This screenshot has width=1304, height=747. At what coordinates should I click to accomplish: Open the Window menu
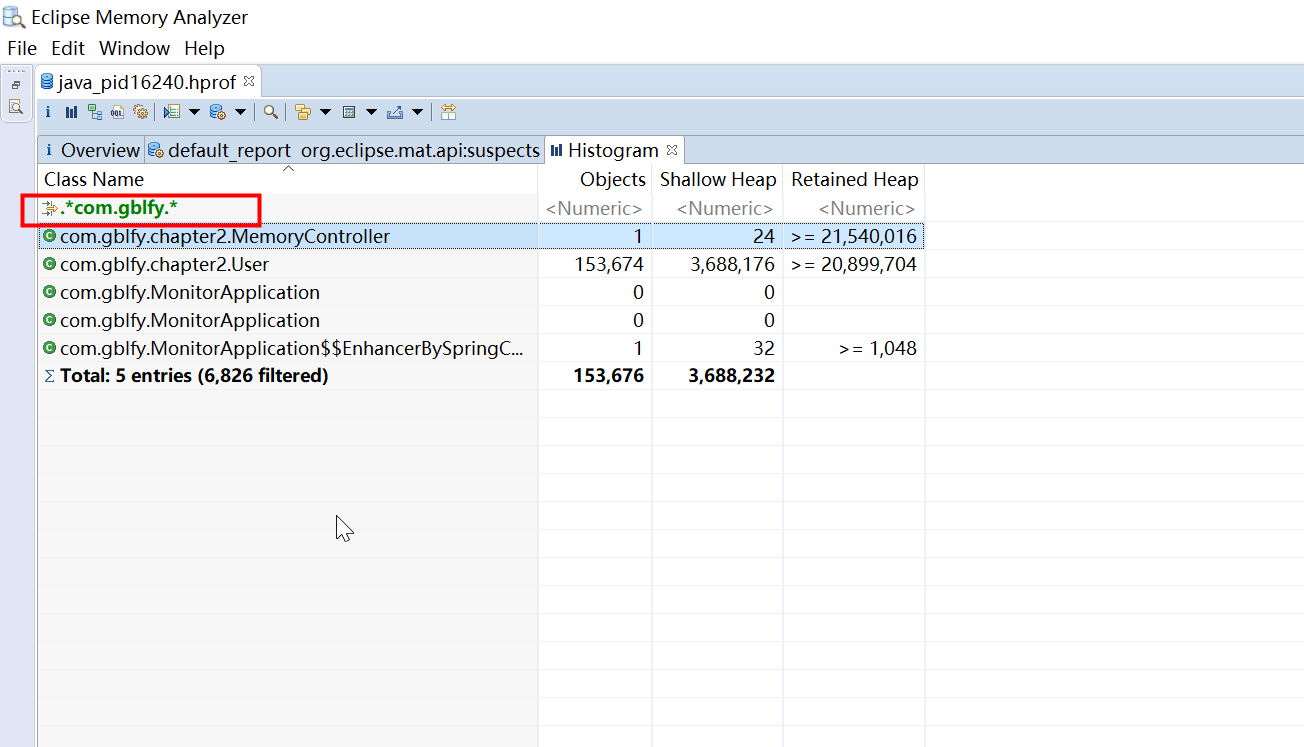134,48
